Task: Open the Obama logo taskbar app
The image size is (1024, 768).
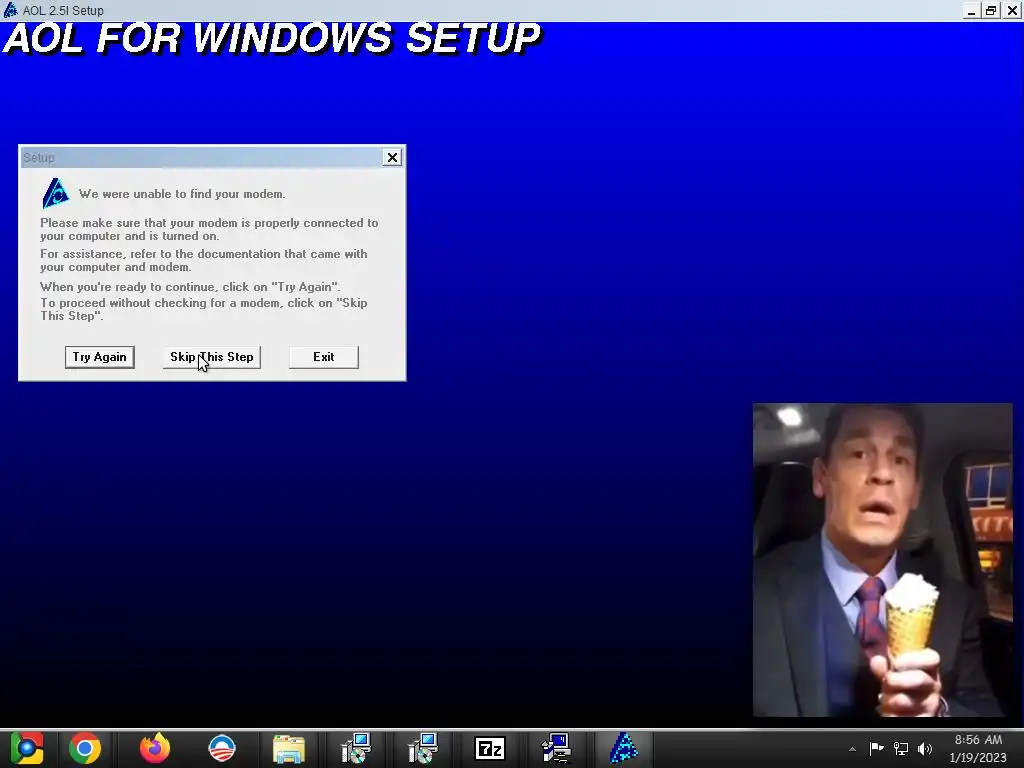Action: click(x=221, y=748)
